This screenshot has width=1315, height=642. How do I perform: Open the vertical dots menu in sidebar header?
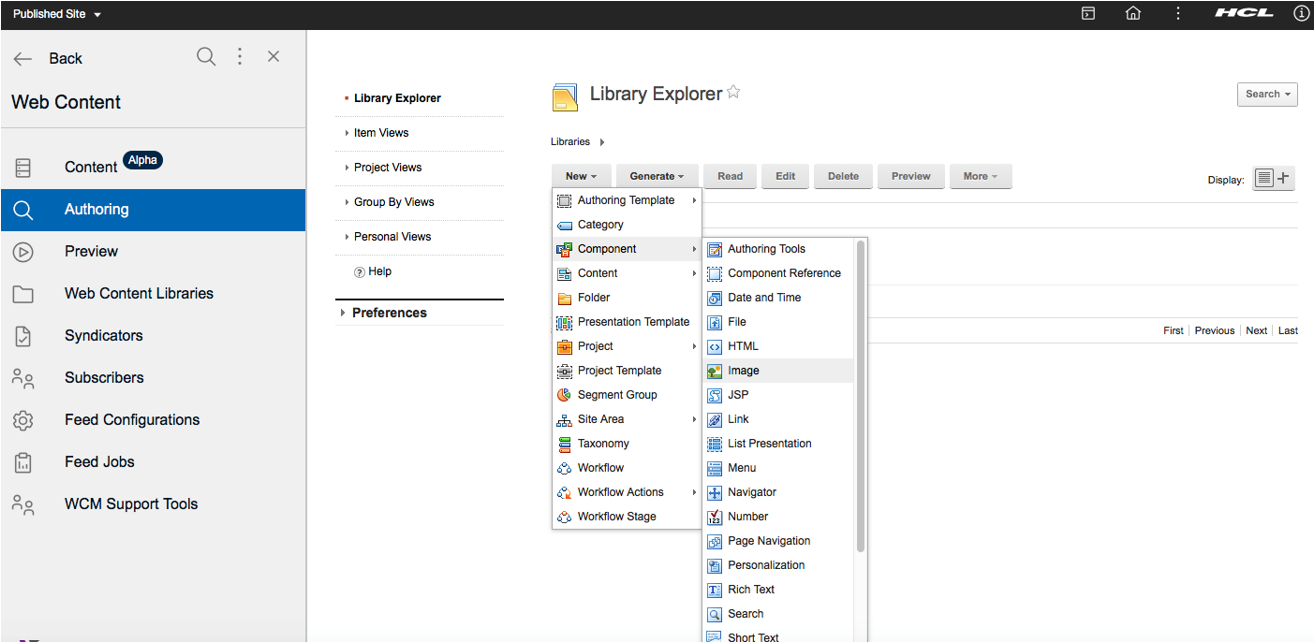point(240,57)
